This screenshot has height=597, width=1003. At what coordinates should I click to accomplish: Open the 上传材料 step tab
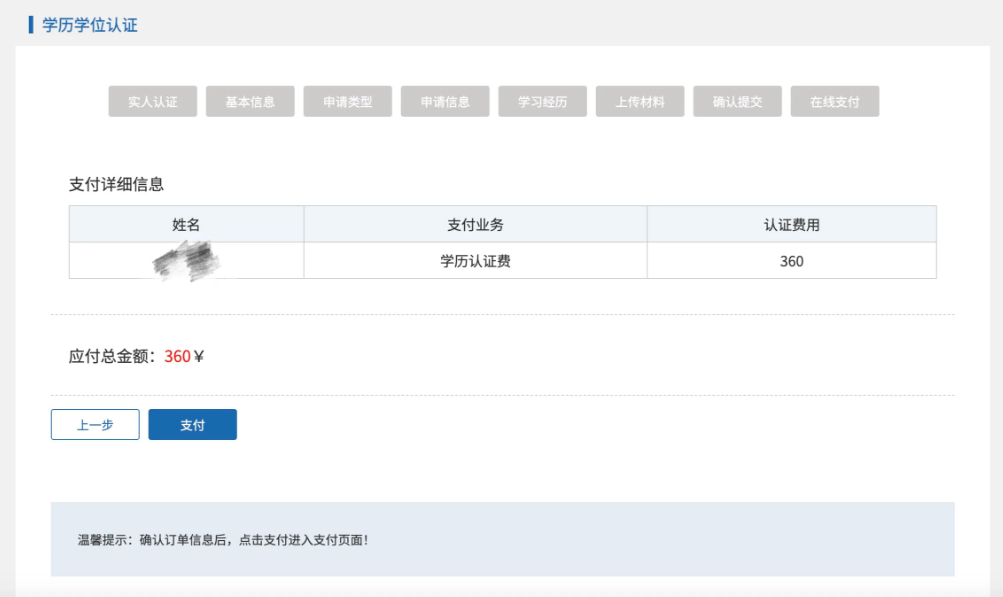(x=640, y=101)
